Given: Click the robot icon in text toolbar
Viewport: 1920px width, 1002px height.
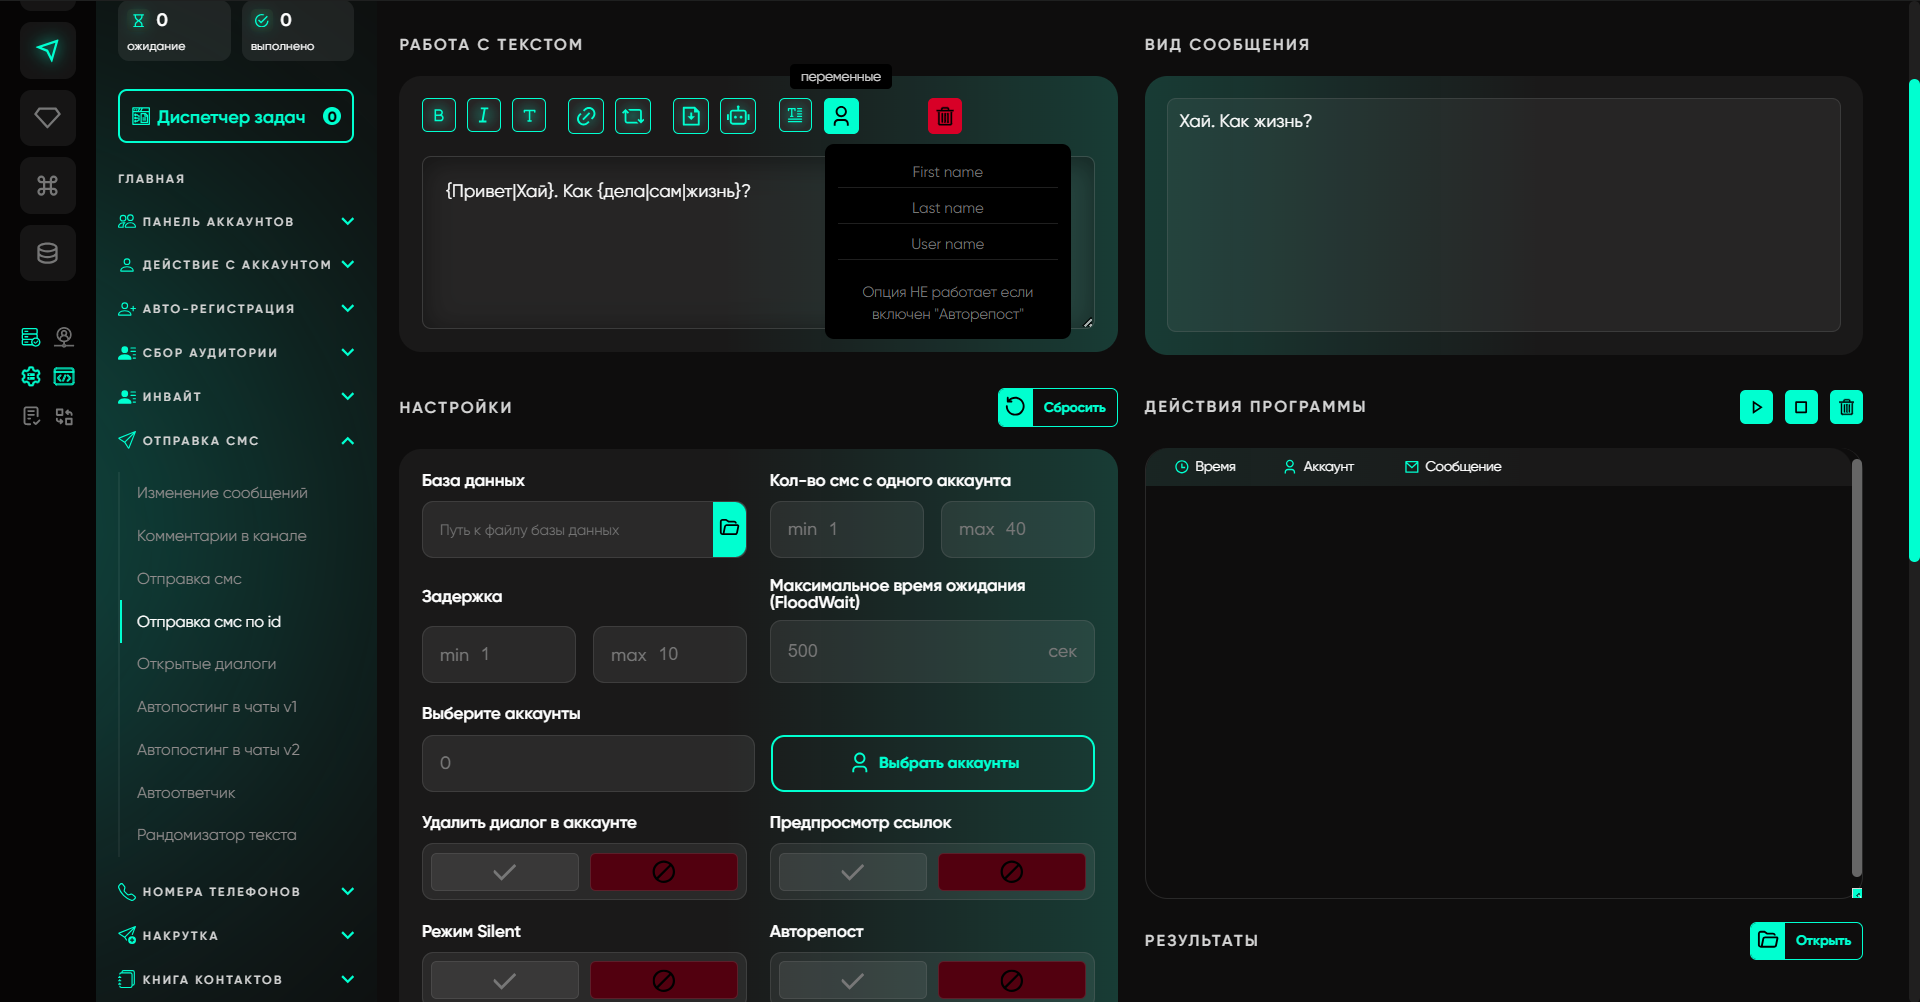Looking at the screenshot, I should [738, 116].
